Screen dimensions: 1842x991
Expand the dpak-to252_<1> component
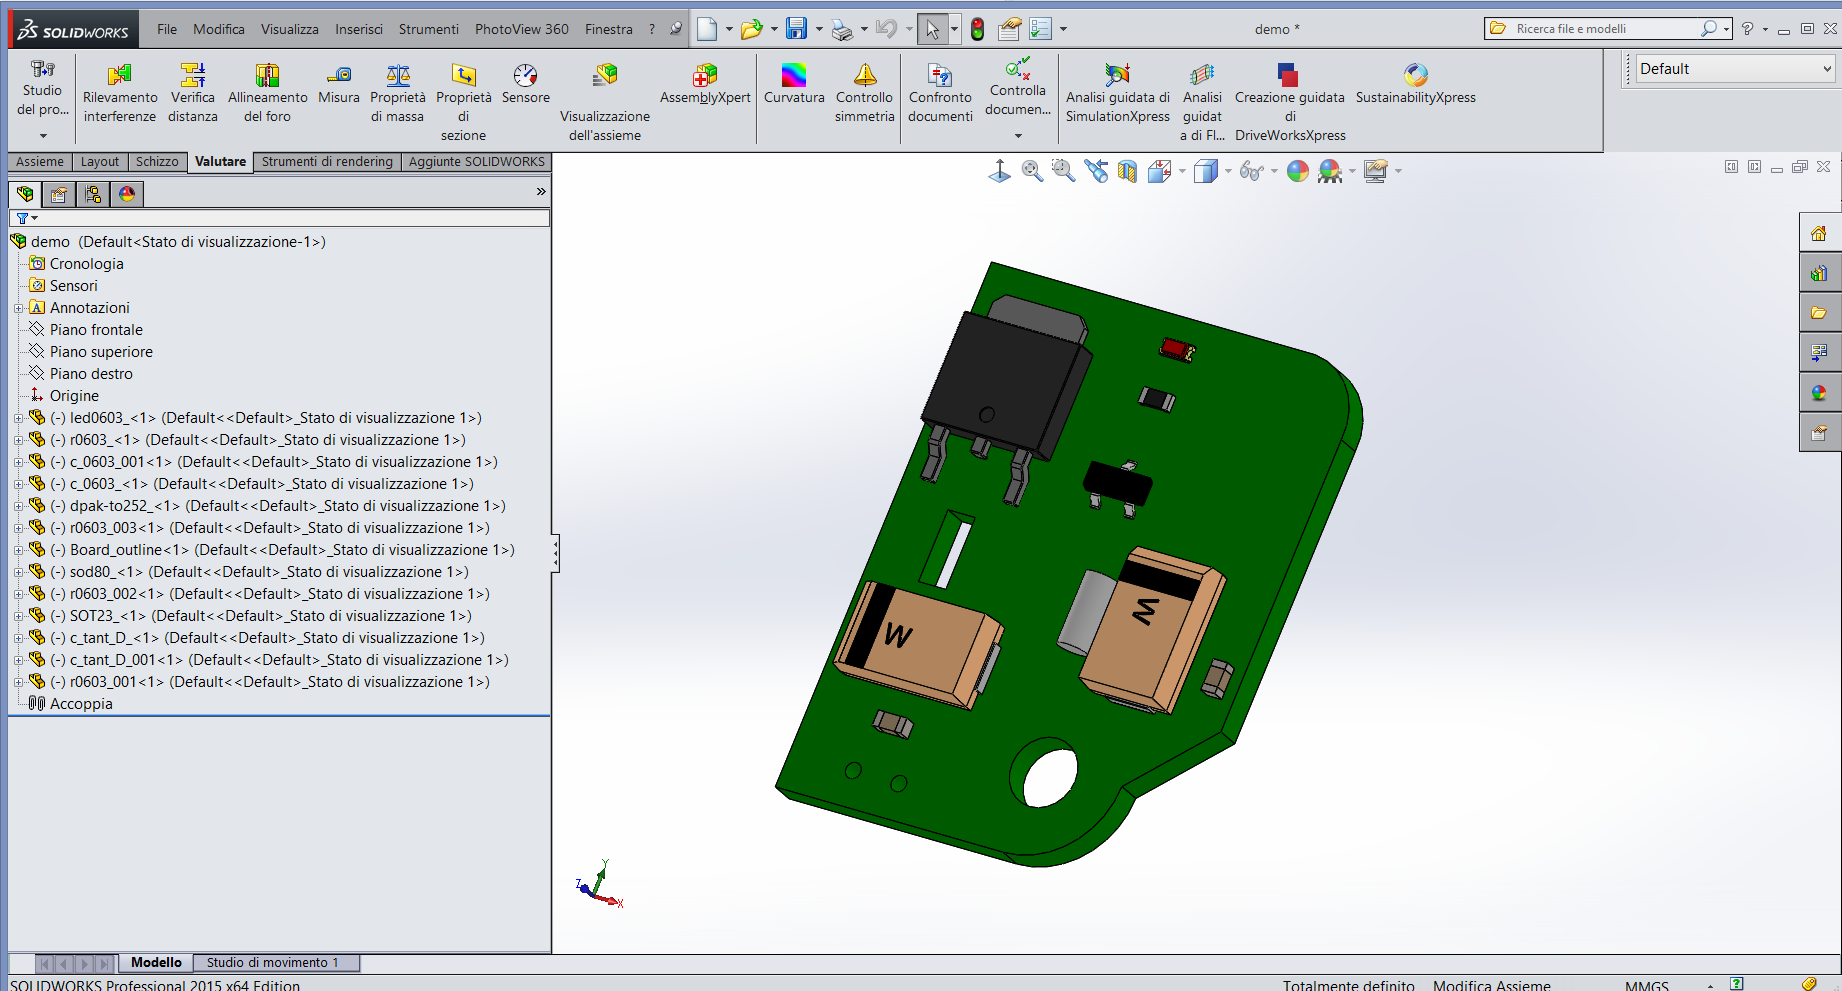click(x=18, y=506)
